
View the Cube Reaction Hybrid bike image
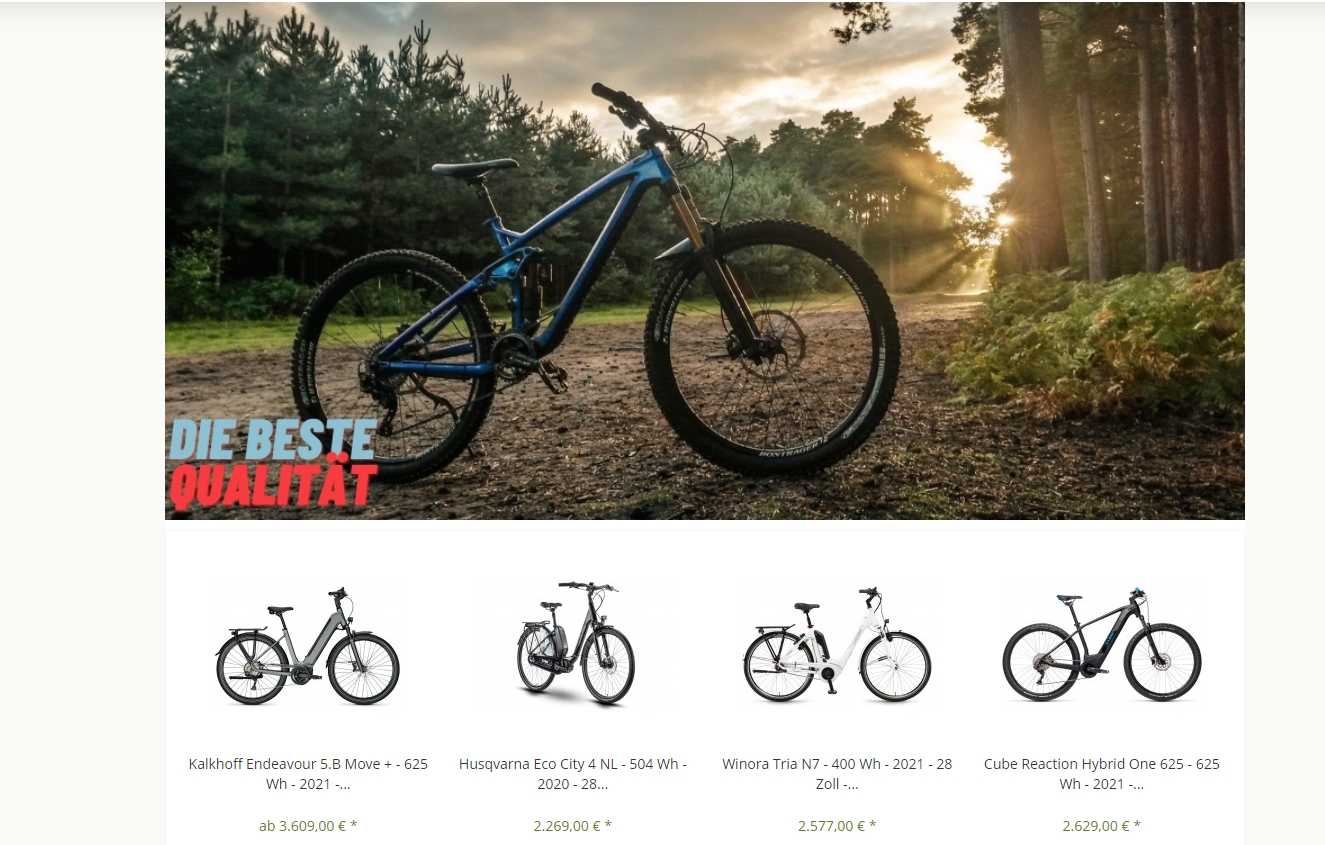coord(1102,645)
